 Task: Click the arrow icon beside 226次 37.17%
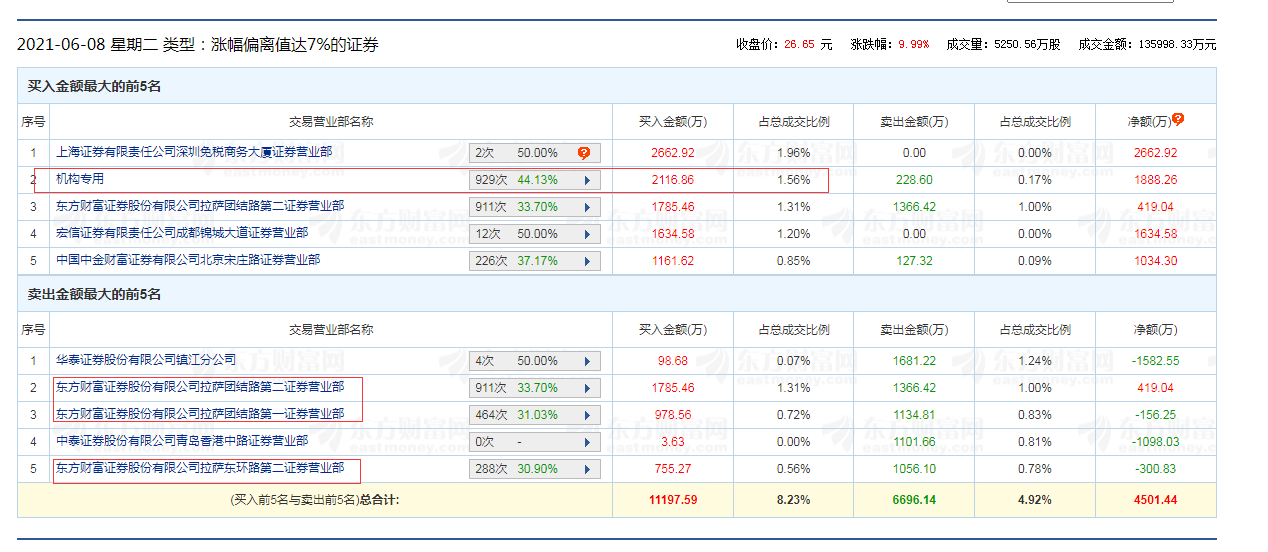[586, 261]
